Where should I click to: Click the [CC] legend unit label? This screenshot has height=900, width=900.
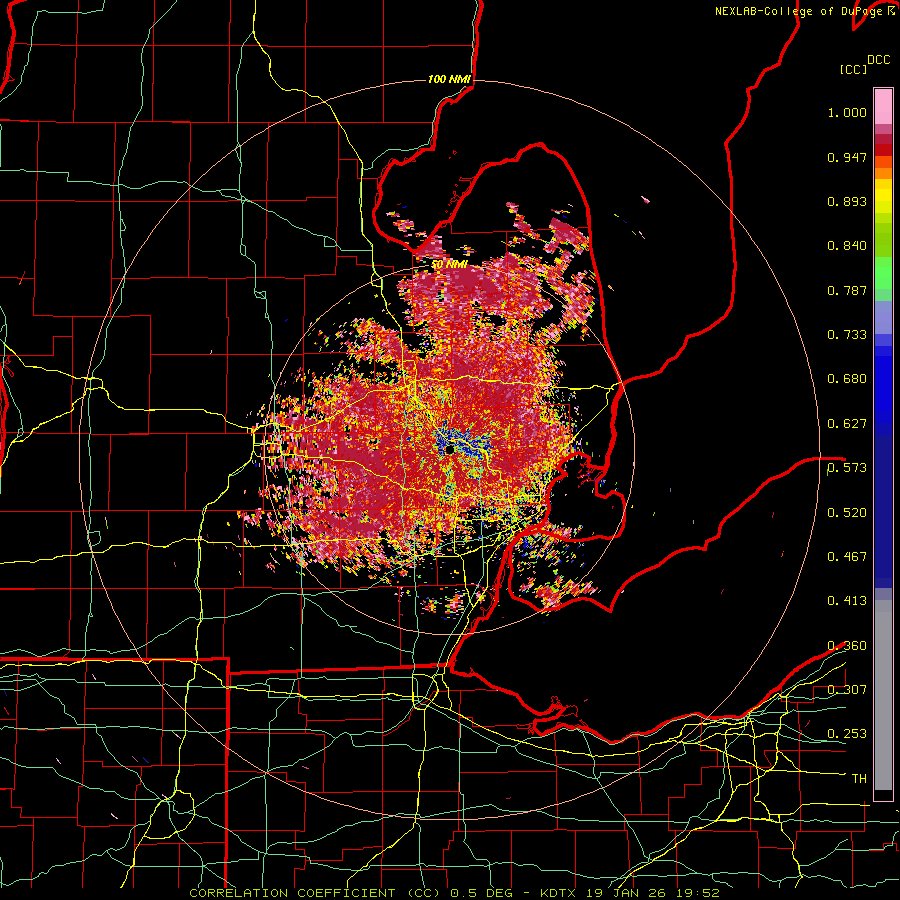854,69
